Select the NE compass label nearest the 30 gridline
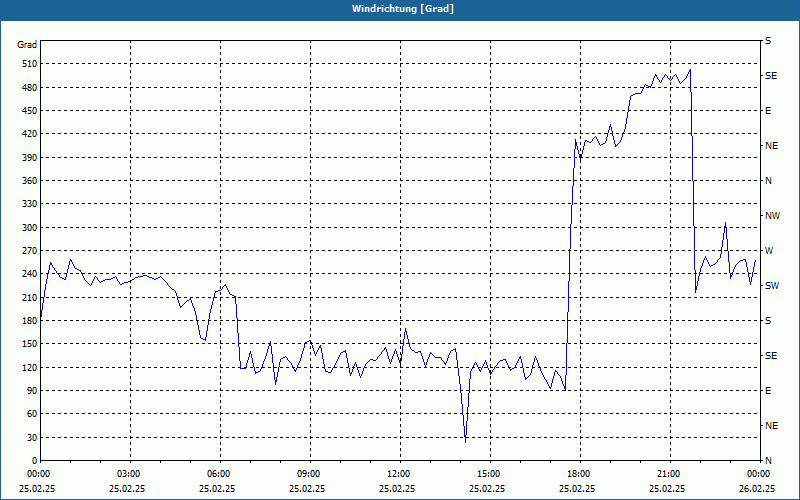 click(x=771, y=426)
